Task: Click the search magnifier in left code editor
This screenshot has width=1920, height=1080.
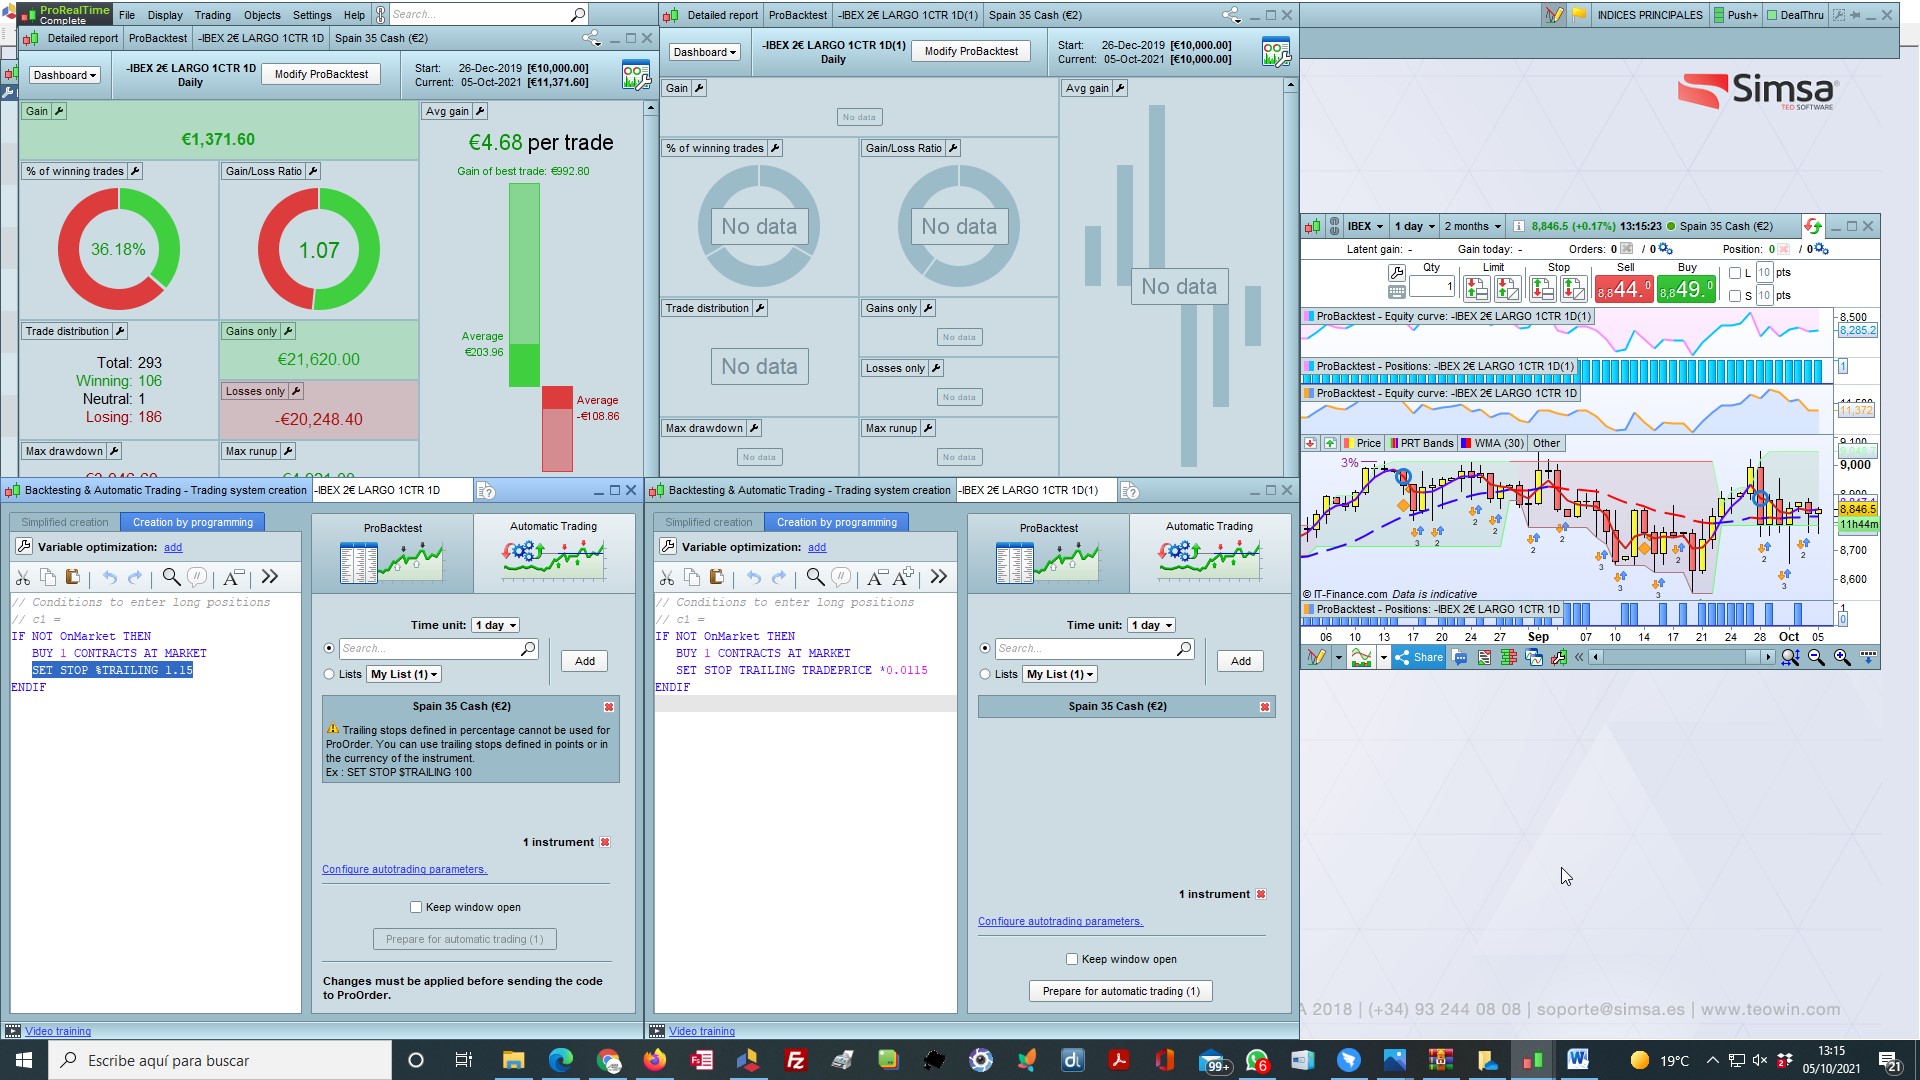Action: click(171, 577)
